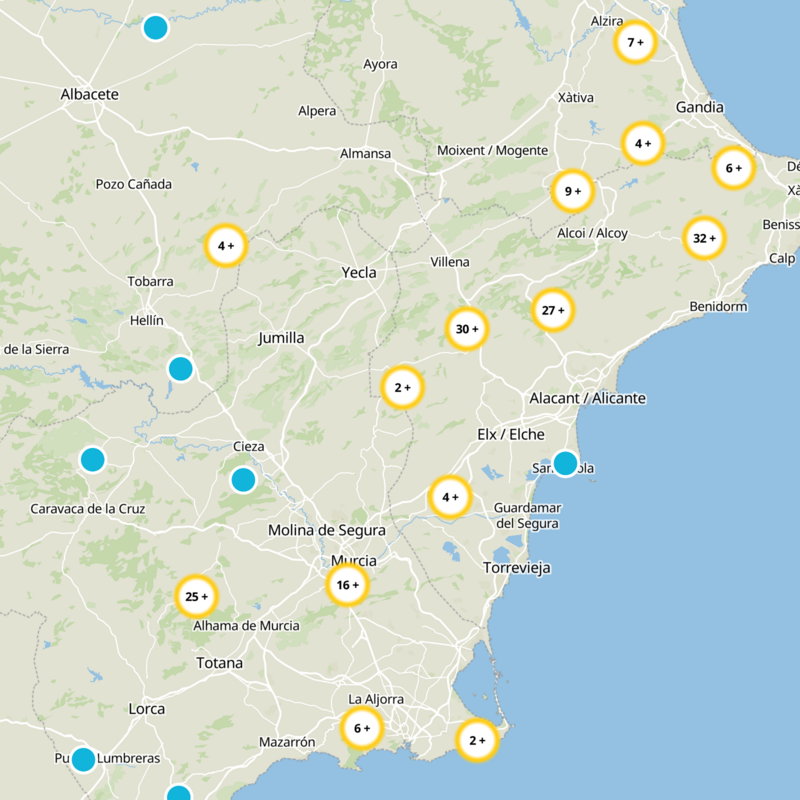Open the 2+ cluster on the southeast coast

pyautogui.click(x=477, y=740)
